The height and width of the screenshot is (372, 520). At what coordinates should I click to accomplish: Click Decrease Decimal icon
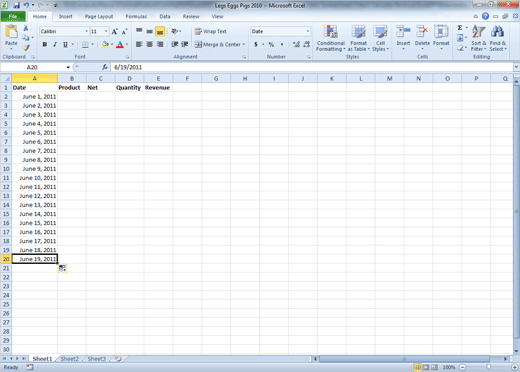tap(307, 44)
